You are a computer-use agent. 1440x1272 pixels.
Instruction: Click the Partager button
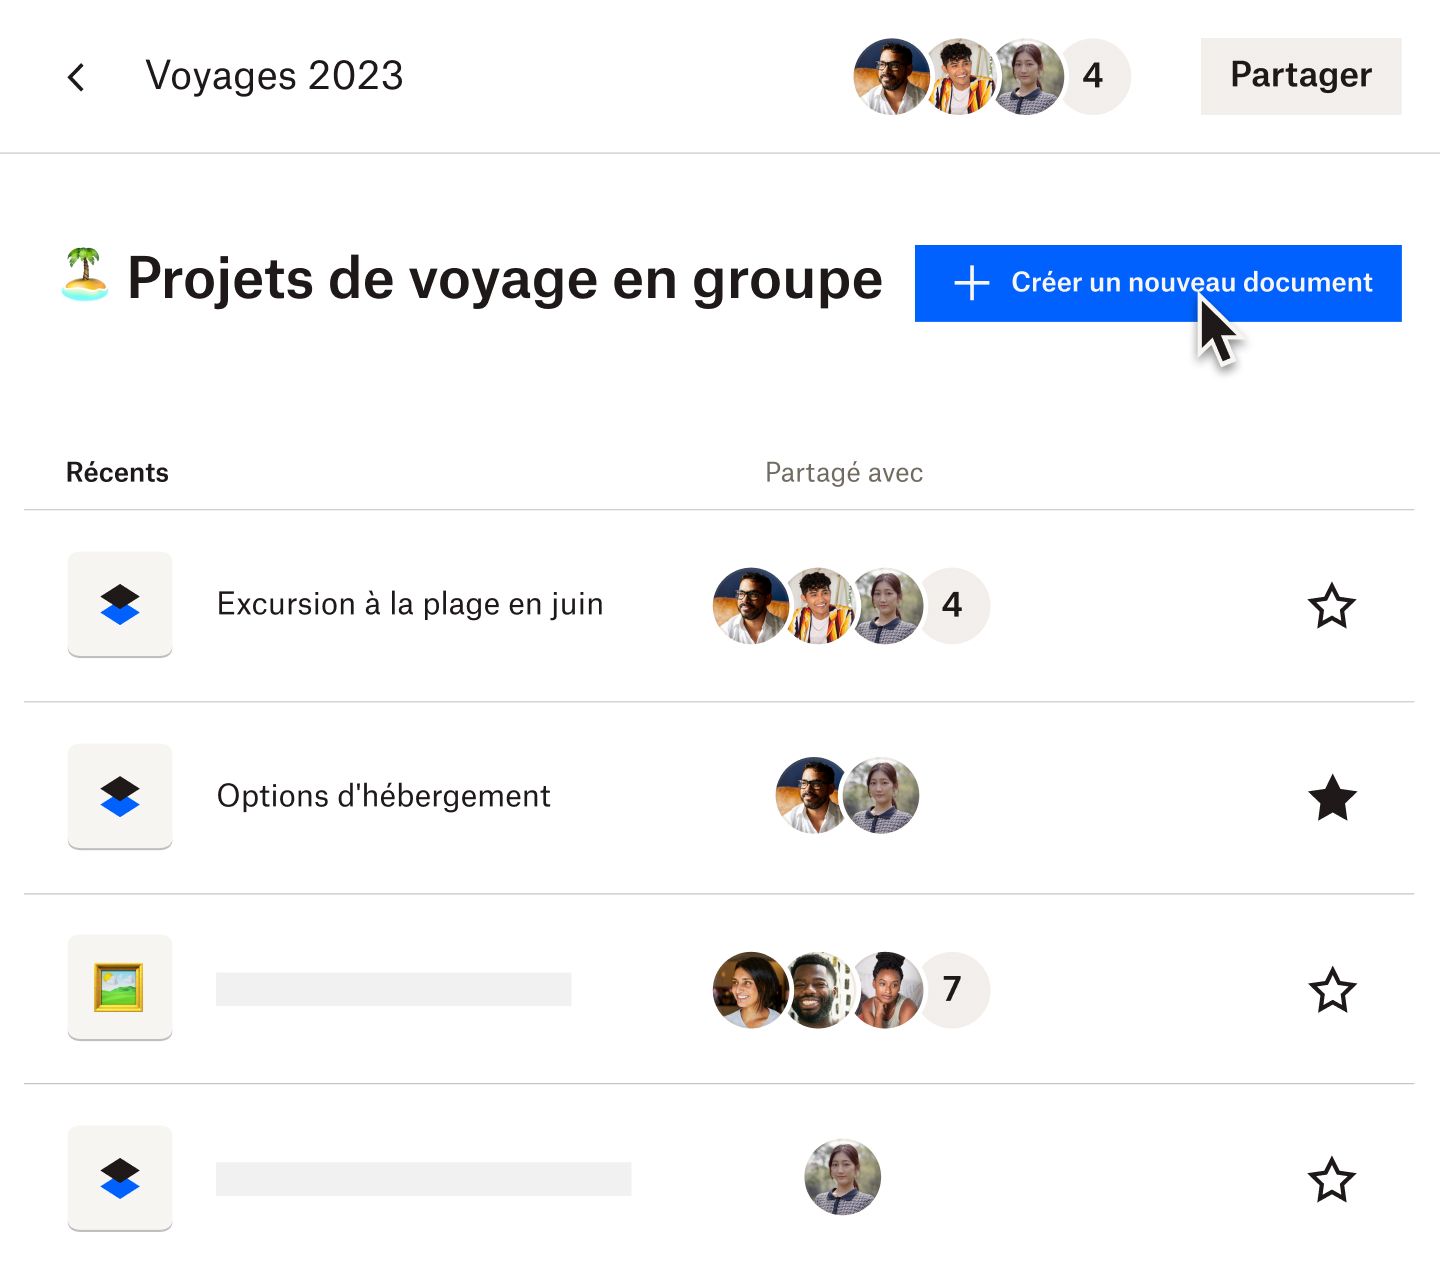tap(1300, 76)
